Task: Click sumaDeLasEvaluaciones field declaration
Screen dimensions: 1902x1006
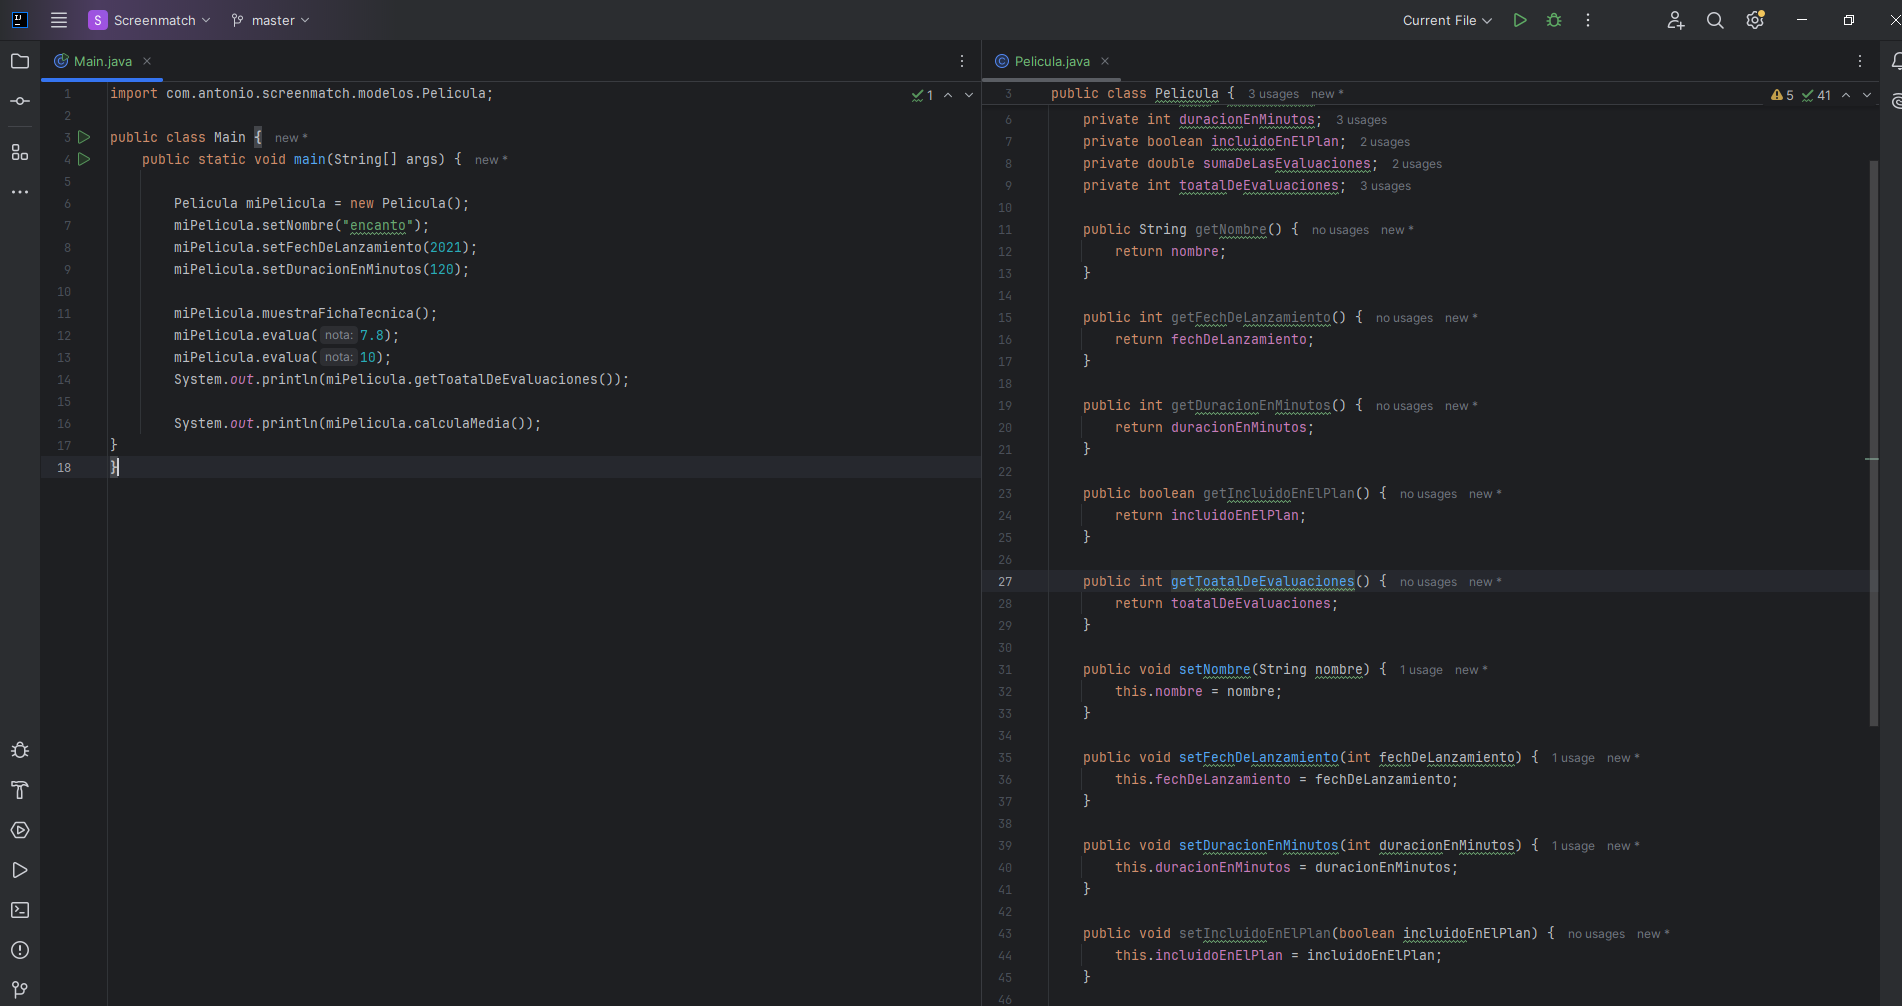Action: [x=1286, y=163]
